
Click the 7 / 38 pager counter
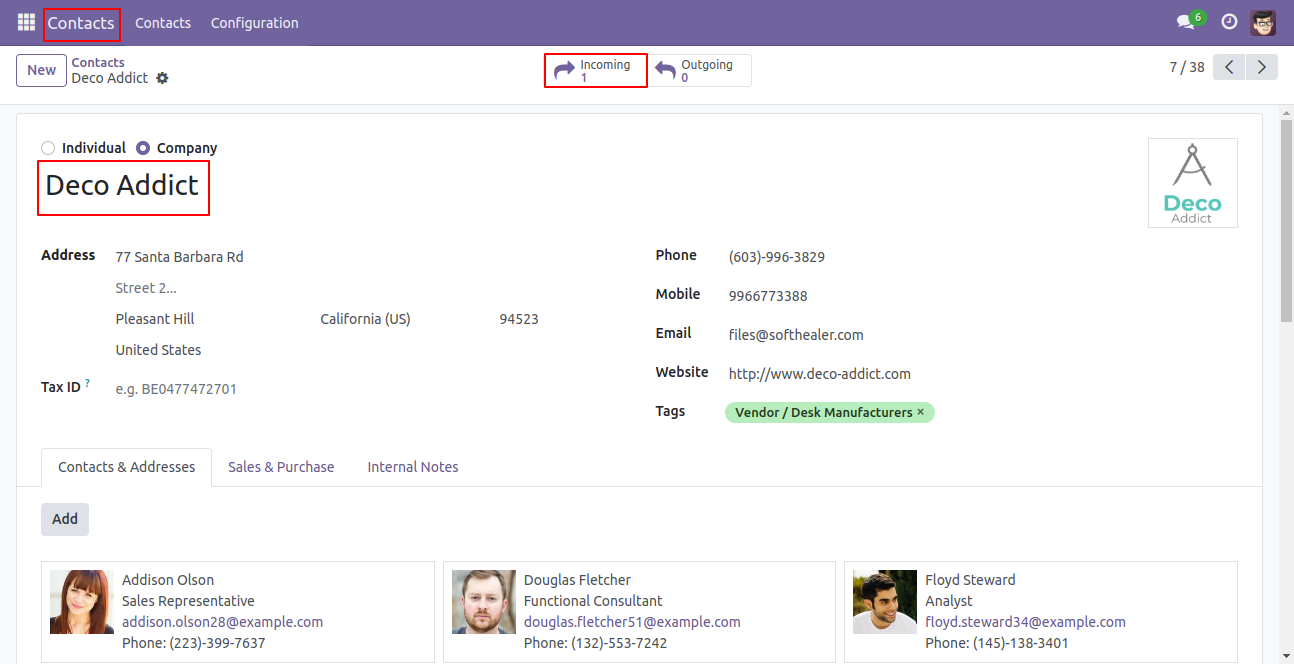[x=1187, y=67]
